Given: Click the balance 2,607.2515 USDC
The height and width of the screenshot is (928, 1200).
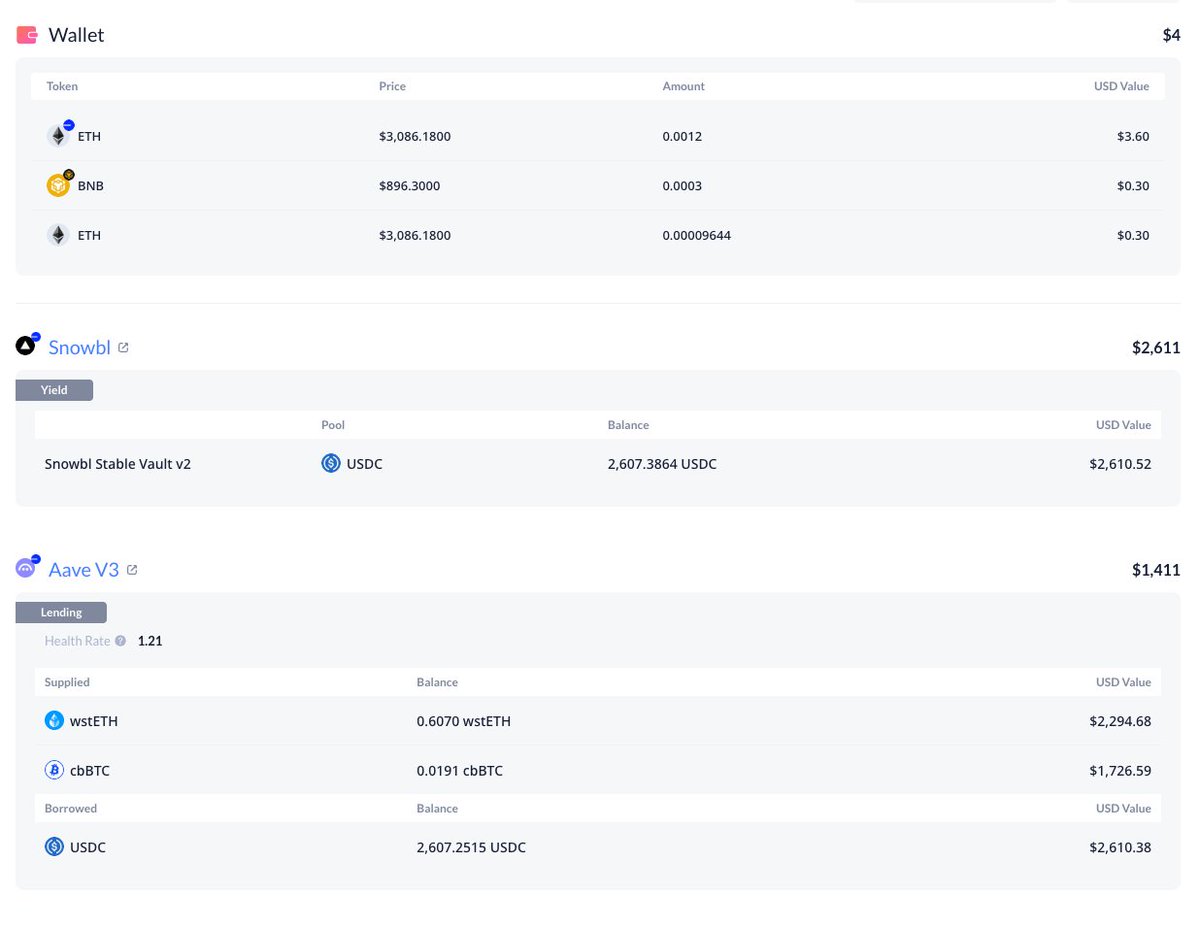Looking at the screenshot, I should [x=471, y=847].
